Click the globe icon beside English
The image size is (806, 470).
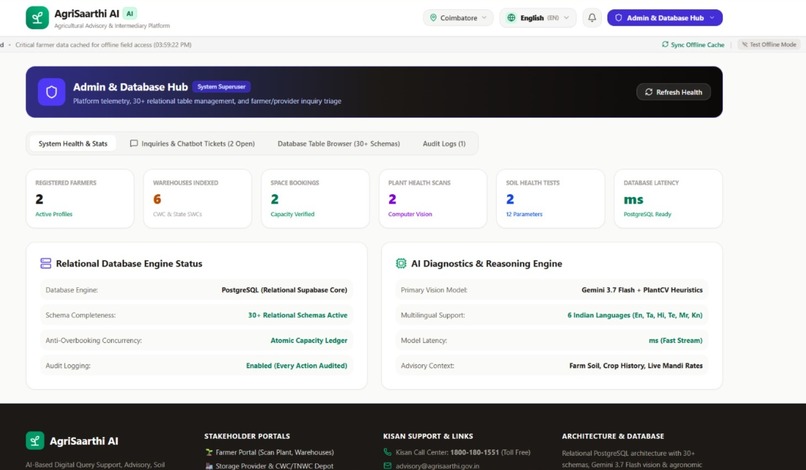(511, 18)
